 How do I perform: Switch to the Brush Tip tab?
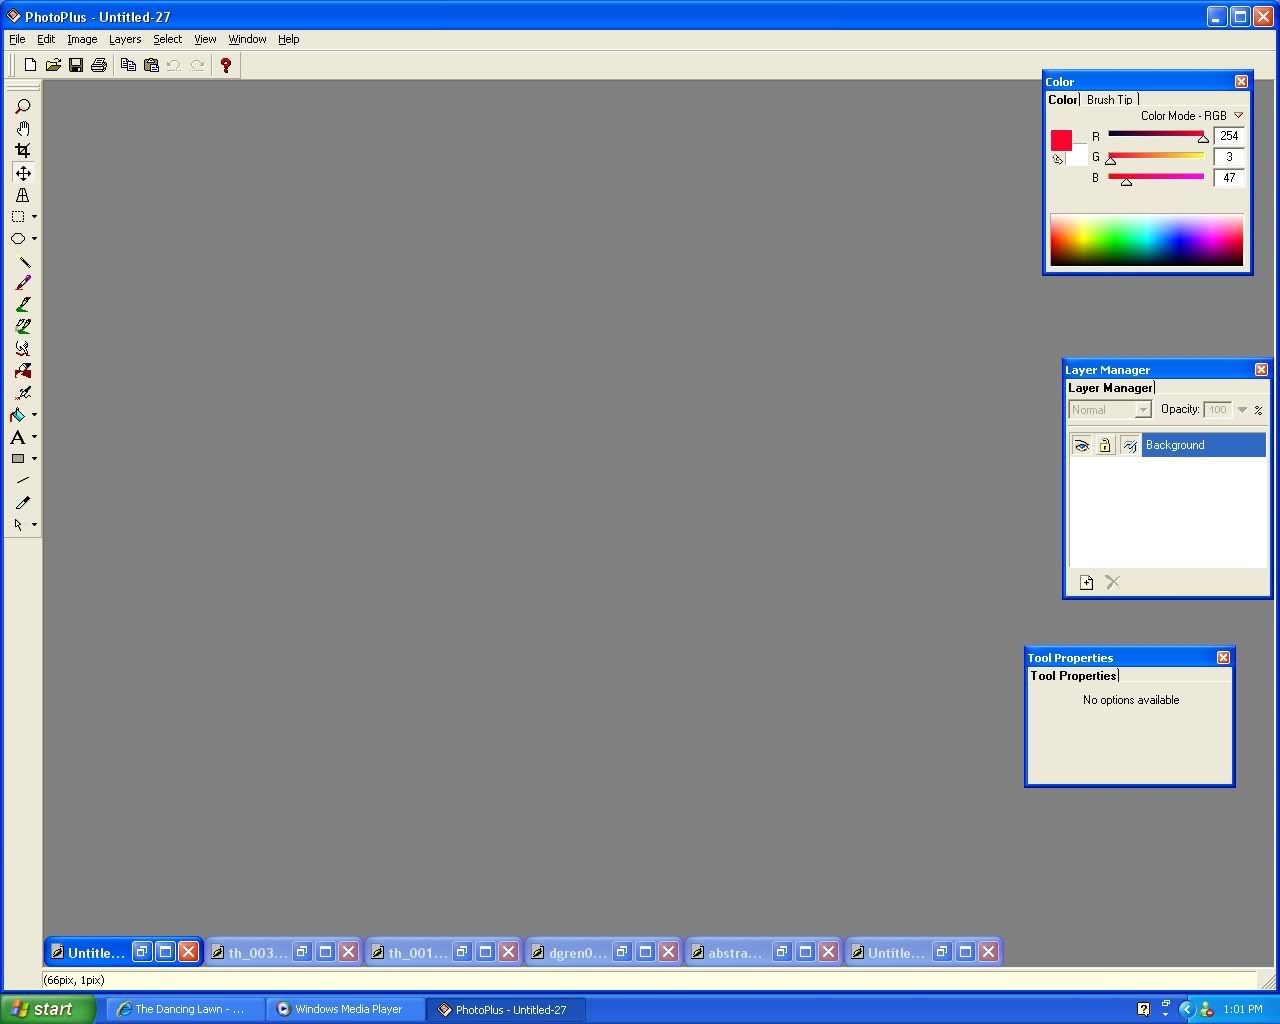pyautogui.click(x=1110, y=100)
